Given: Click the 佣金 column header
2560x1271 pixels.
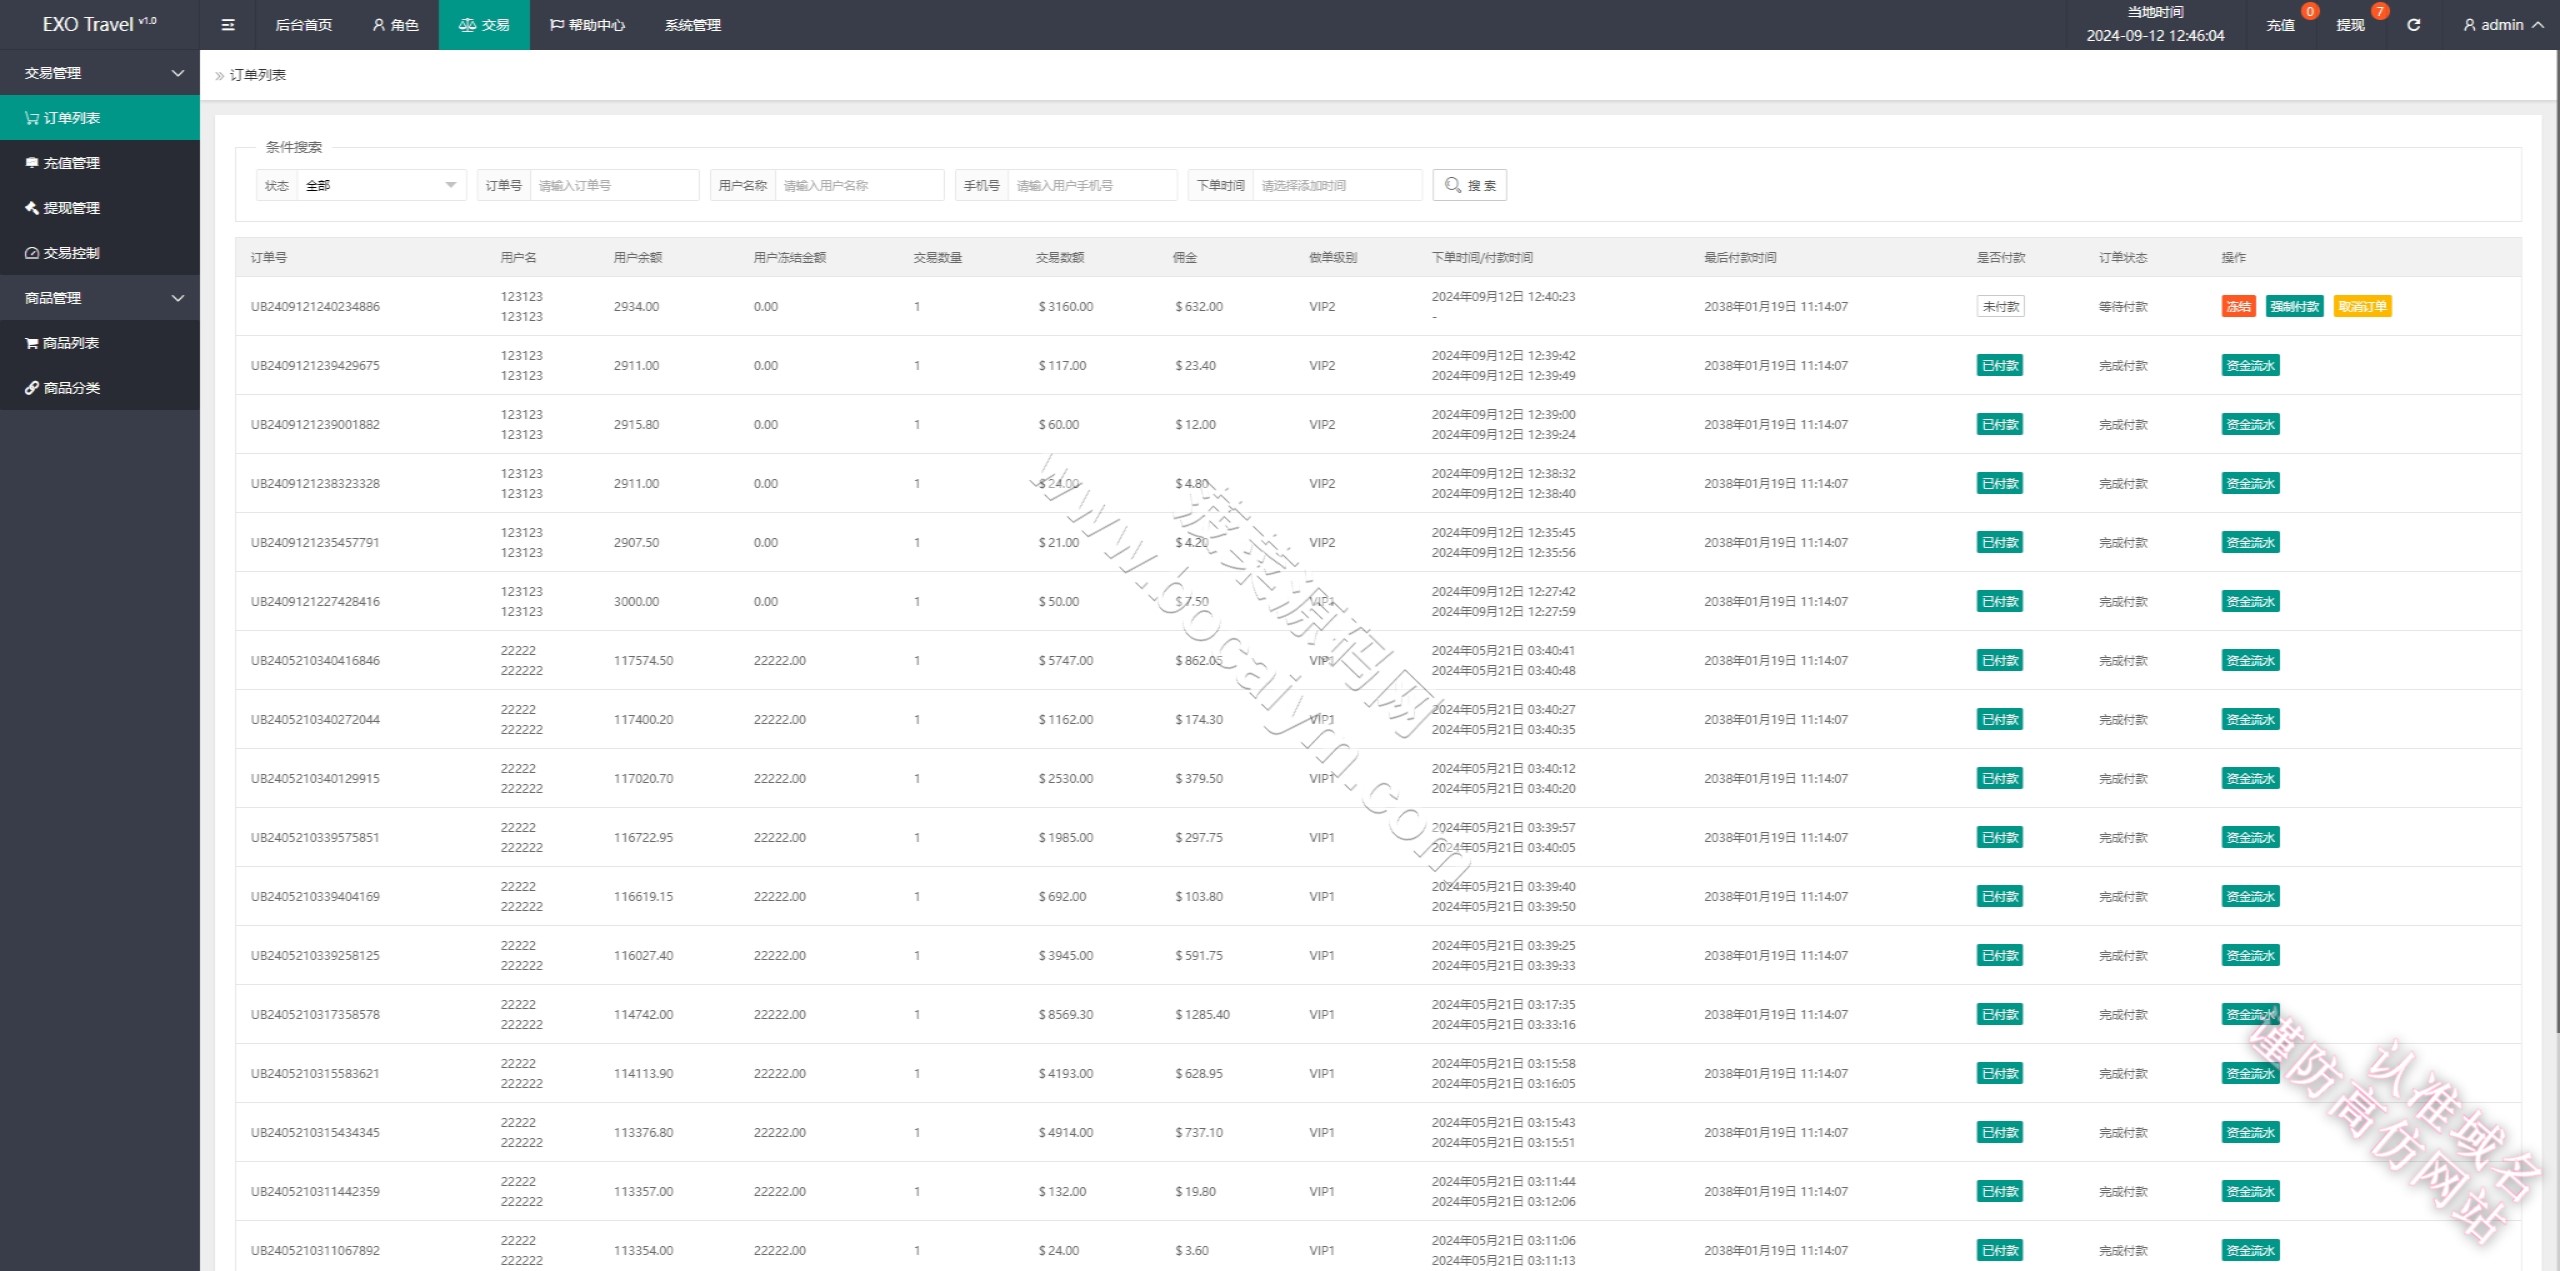Looking at the screenshot, I should pyautogui.click(x=1185, y=258).
